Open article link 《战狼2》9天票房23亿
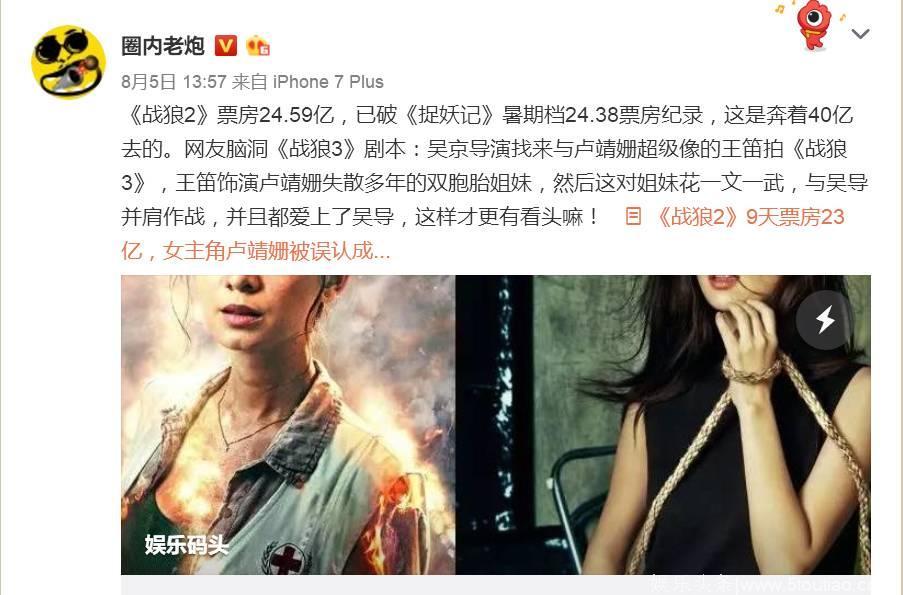Image resolution: width=903 pixels, height=595 pixels. pyautogui.click(x=750, y=217)
